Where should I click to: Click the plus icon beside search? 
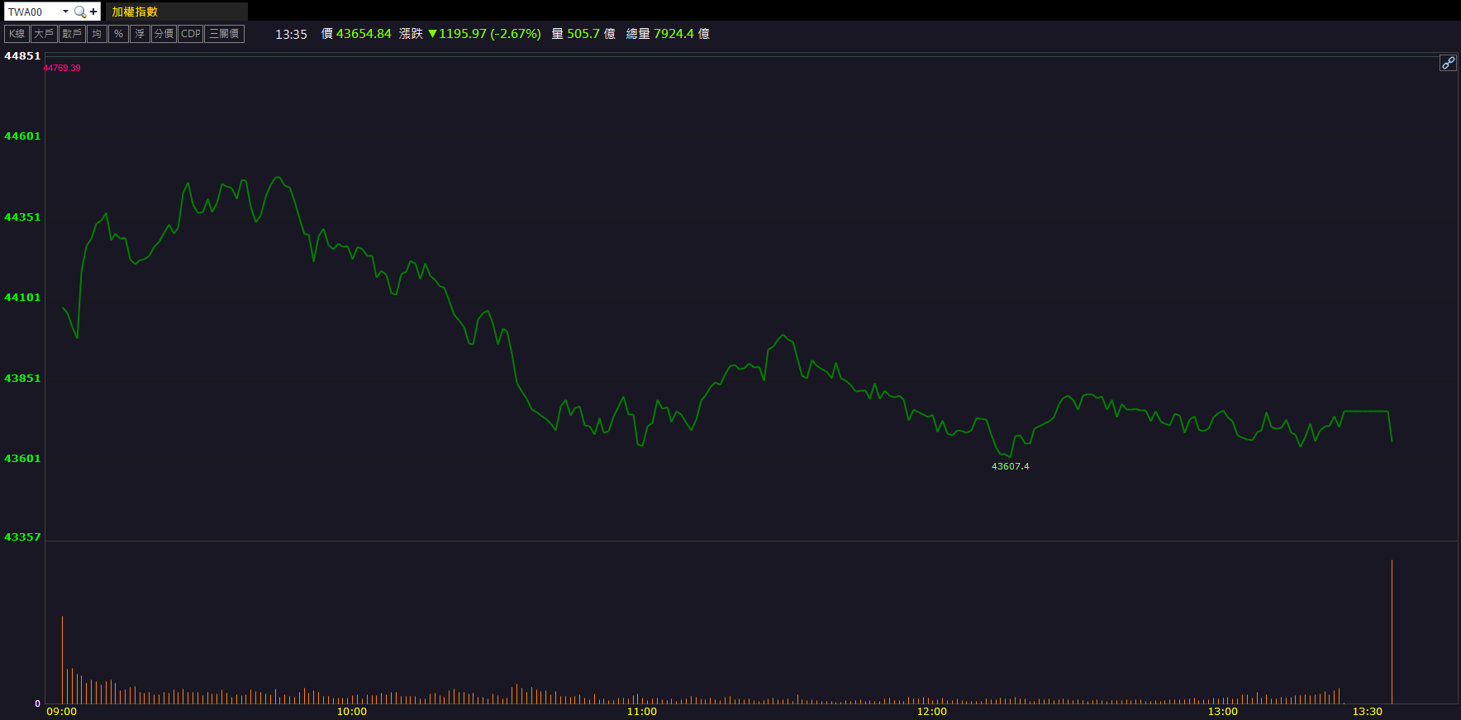[93, 12]
